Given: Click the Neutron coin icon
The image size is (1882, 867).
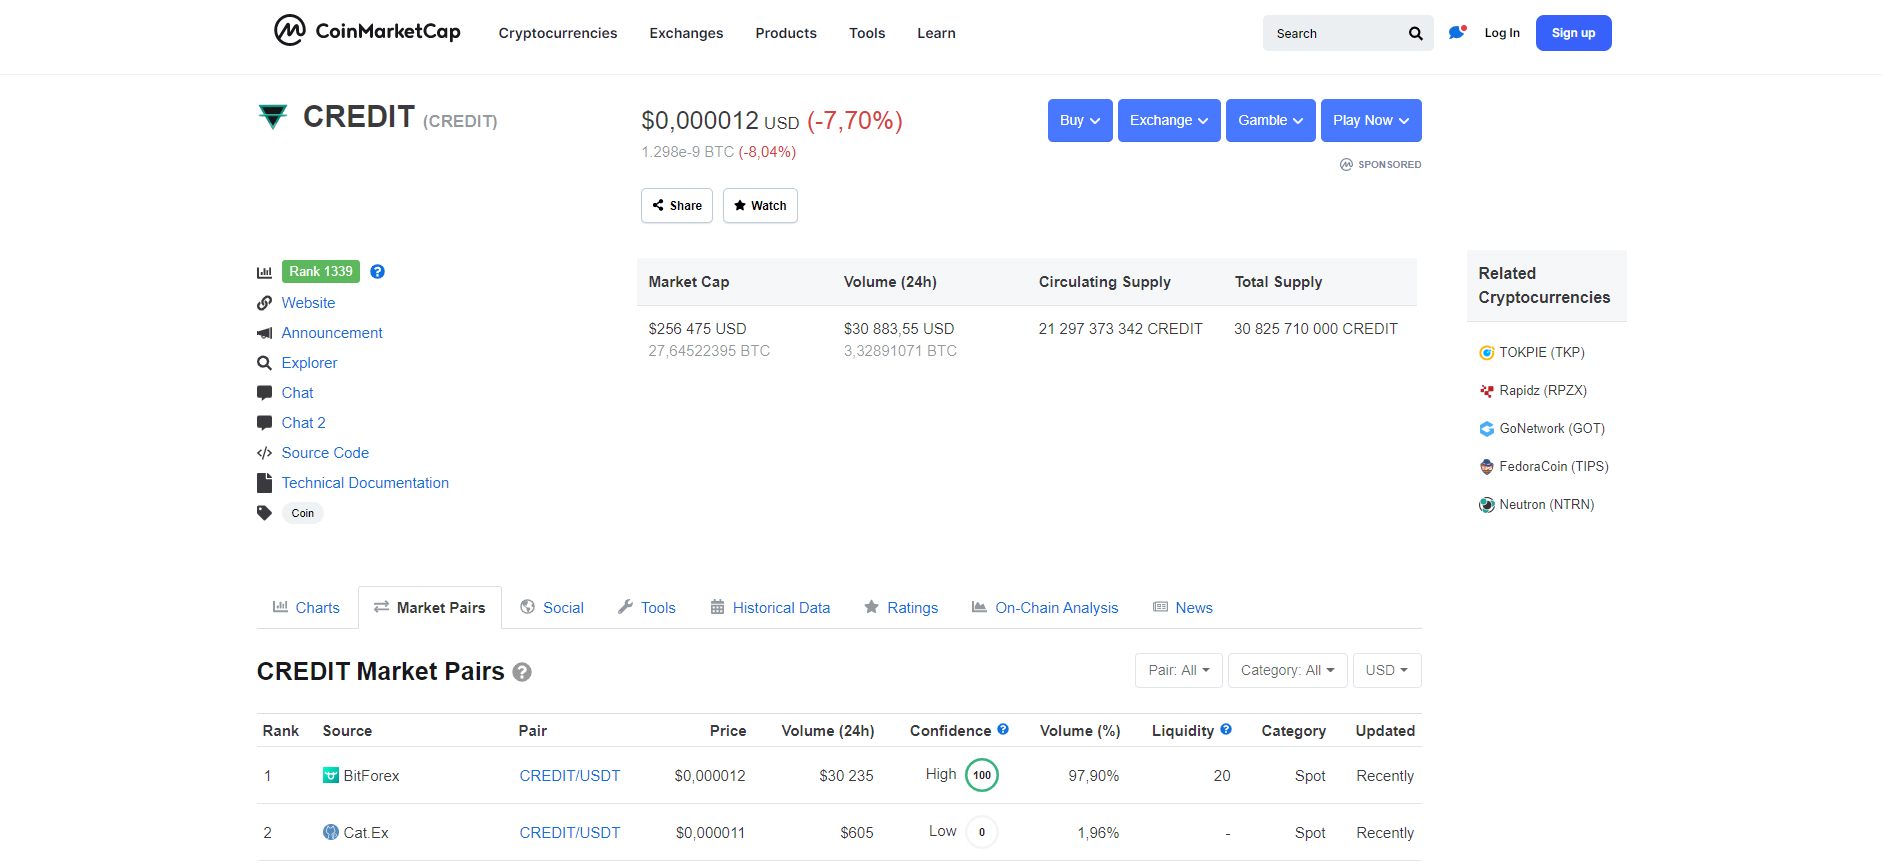Looking at the screenshot, I should 1487,504.
